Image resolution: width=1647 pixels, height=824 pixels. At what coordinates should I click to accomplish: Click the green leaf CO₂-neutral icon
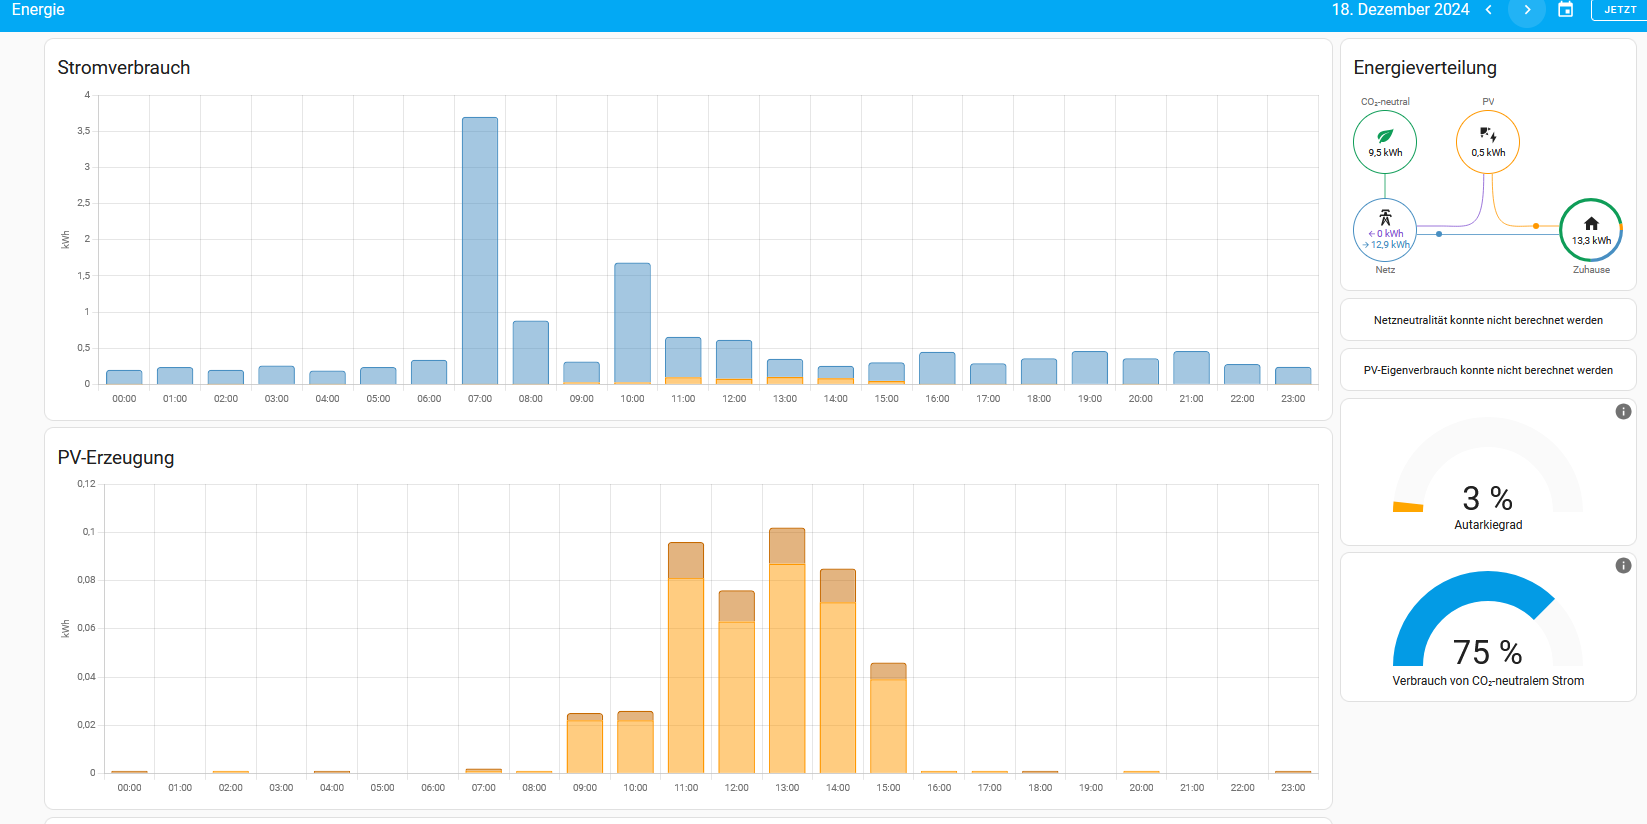click(1385, 136)
